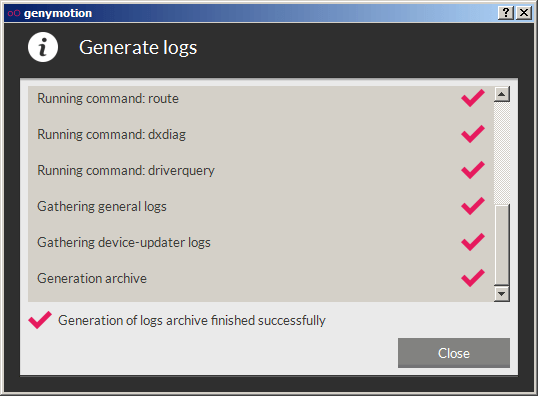
Task: Select 'Running command: route' row
Action: coord(260,98)
